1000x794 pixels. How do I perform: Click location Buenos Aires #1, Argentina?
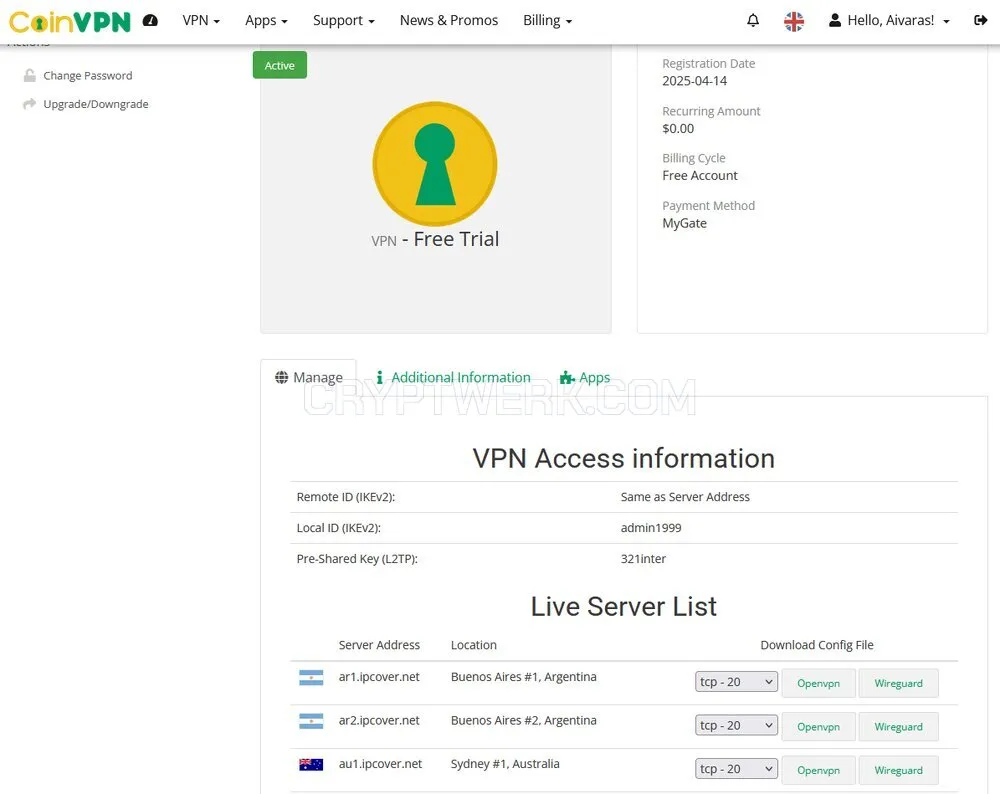[x=524, y=677]
